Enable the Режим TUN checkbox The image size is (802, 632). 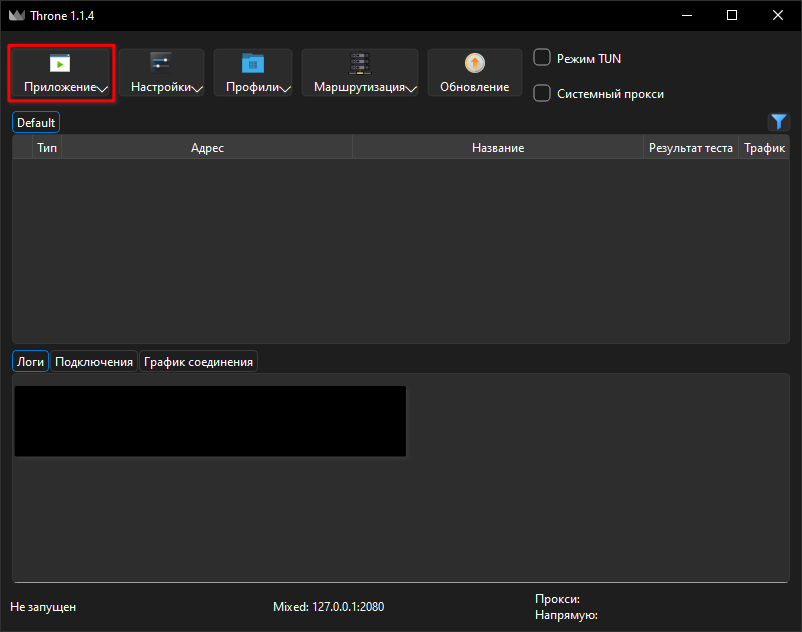(x=542, y=57)
